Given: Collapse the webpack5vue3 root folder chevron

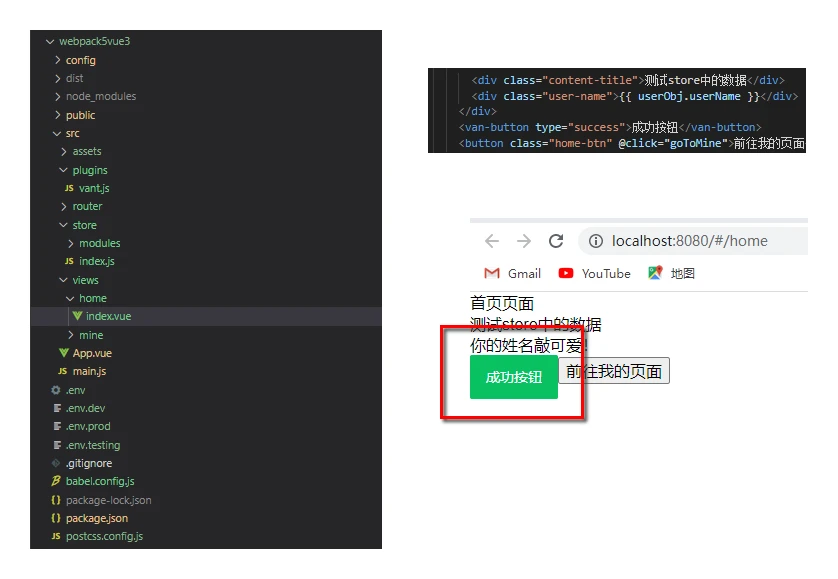Looking at the screenshot, I should 50,42.
